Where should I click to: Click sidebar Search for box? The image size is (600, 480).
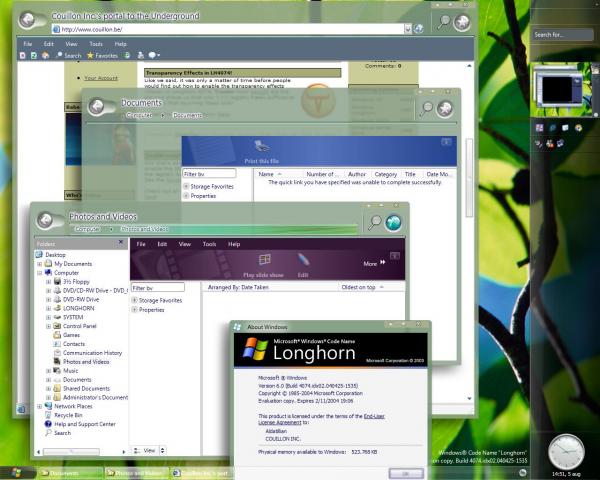click(562, 34)
